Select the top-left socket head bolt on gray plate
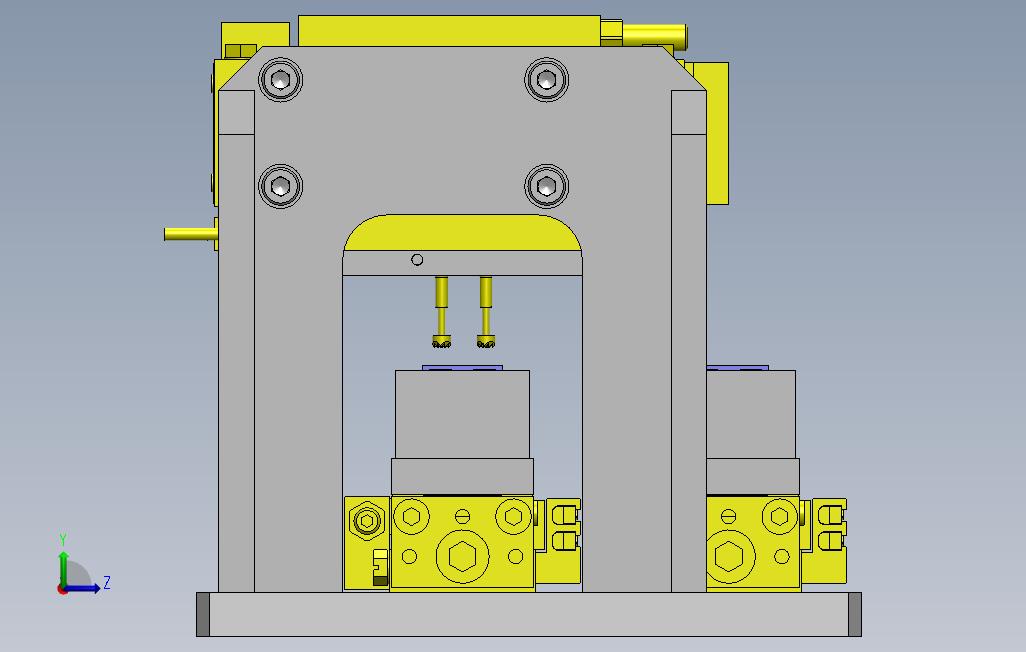 280,80
